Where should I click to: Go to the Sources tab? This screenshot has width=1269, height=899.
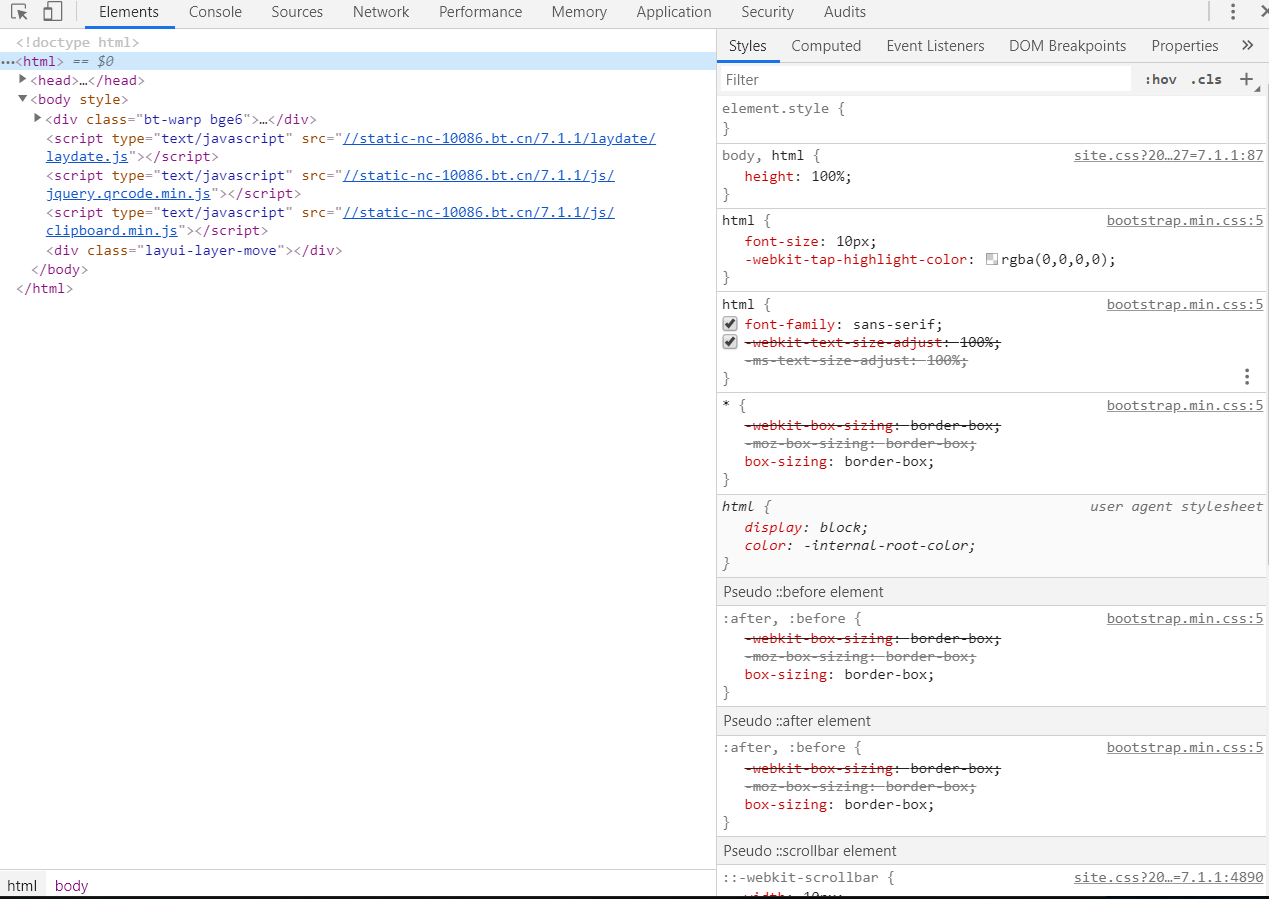click(297, 12)
